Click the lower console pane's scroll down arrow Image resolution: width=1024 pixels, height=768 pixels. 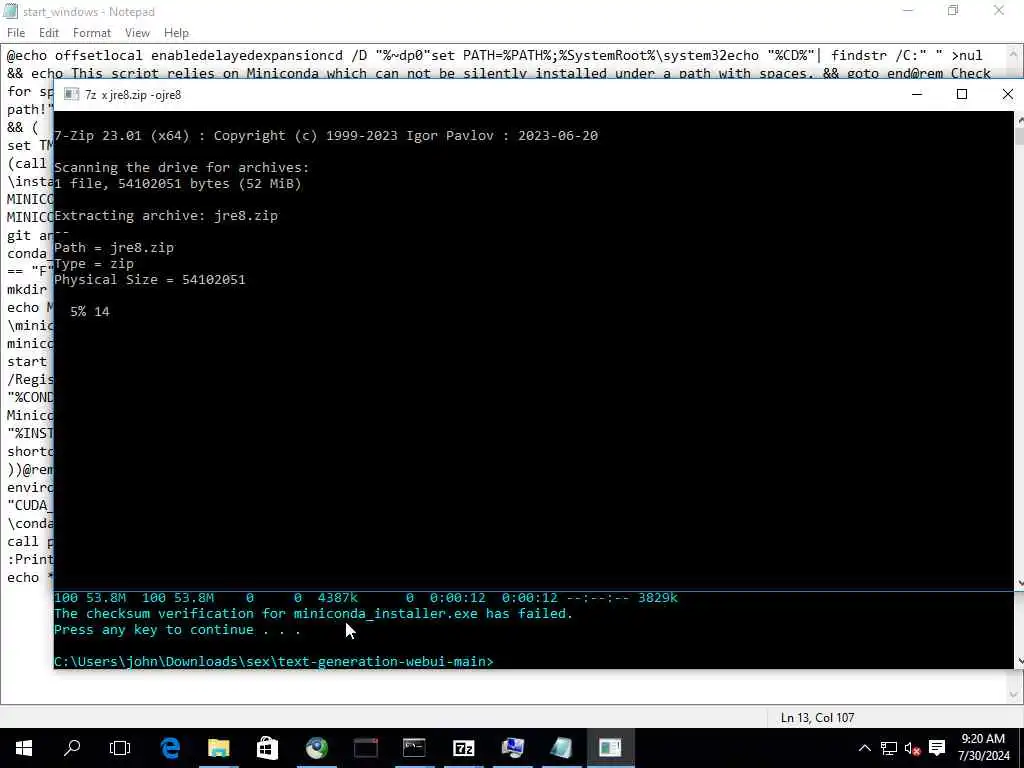click(1019, 661)
